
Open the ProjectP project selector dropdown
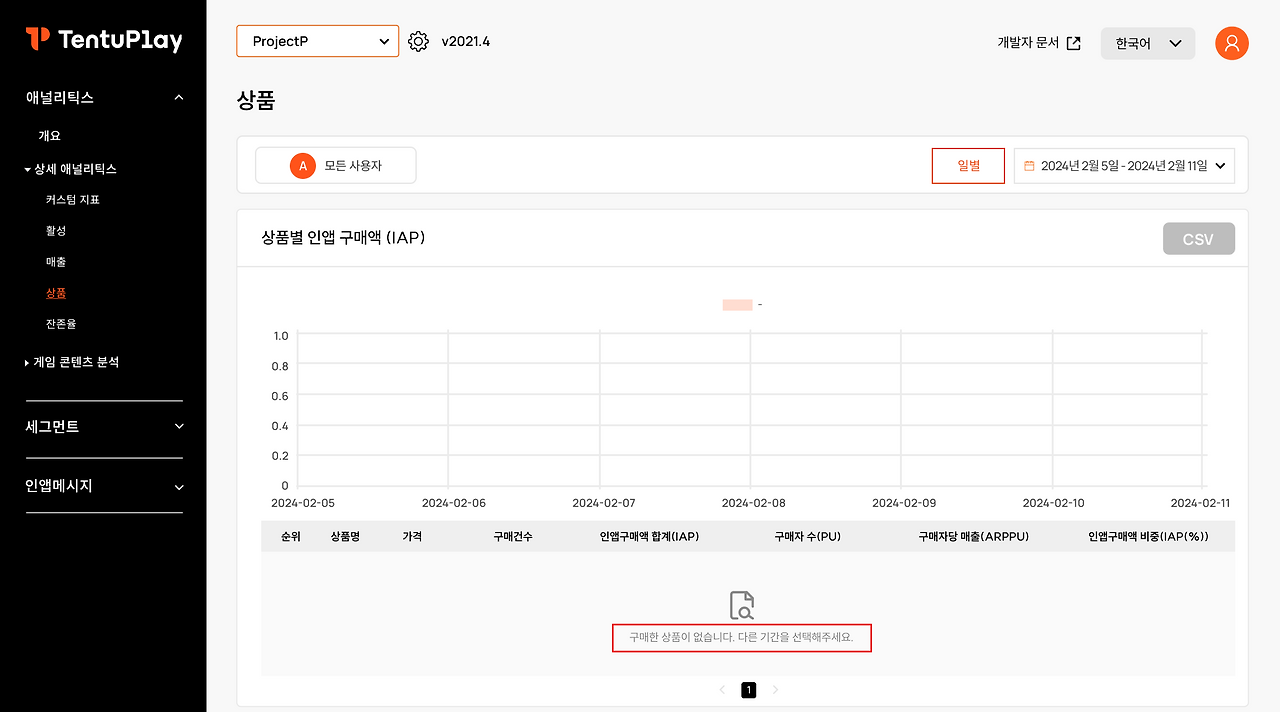tap(317, 41)
